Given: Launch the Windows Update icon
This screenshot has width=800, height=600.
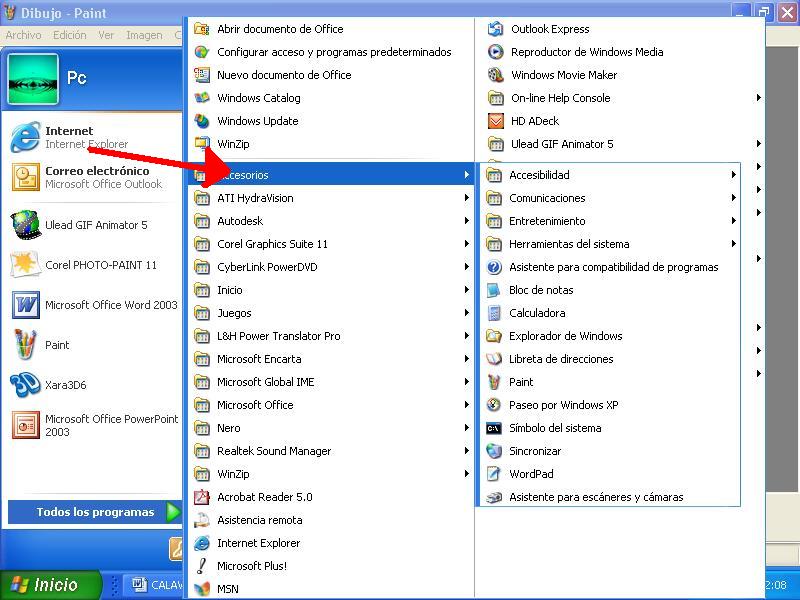Looking at the screenshot, I should coord(202,121).
